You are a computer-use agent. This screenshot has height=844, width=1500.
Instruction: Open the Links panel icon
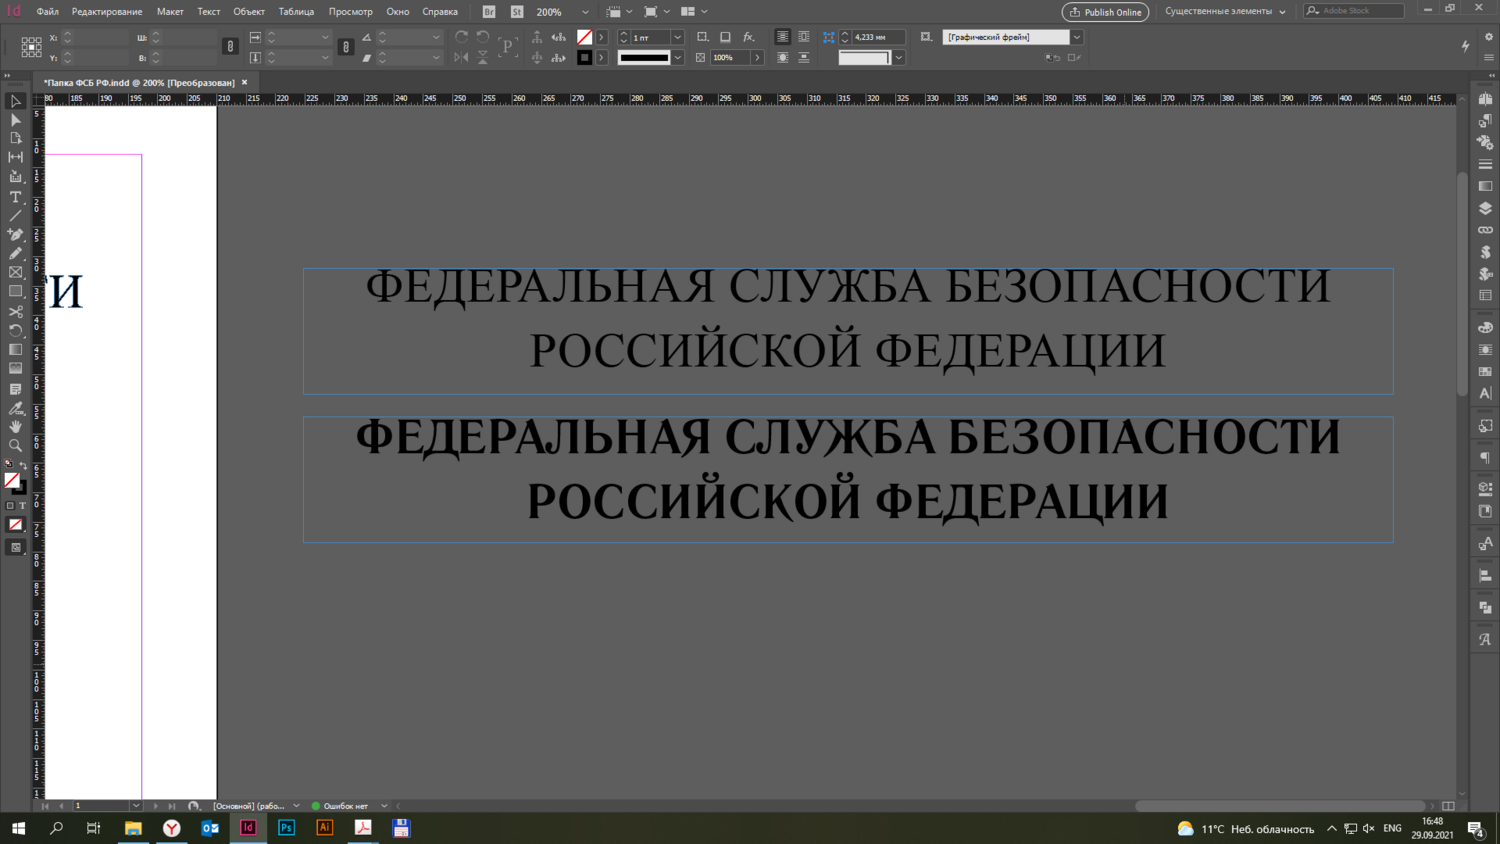click(x=1485, y=230)
